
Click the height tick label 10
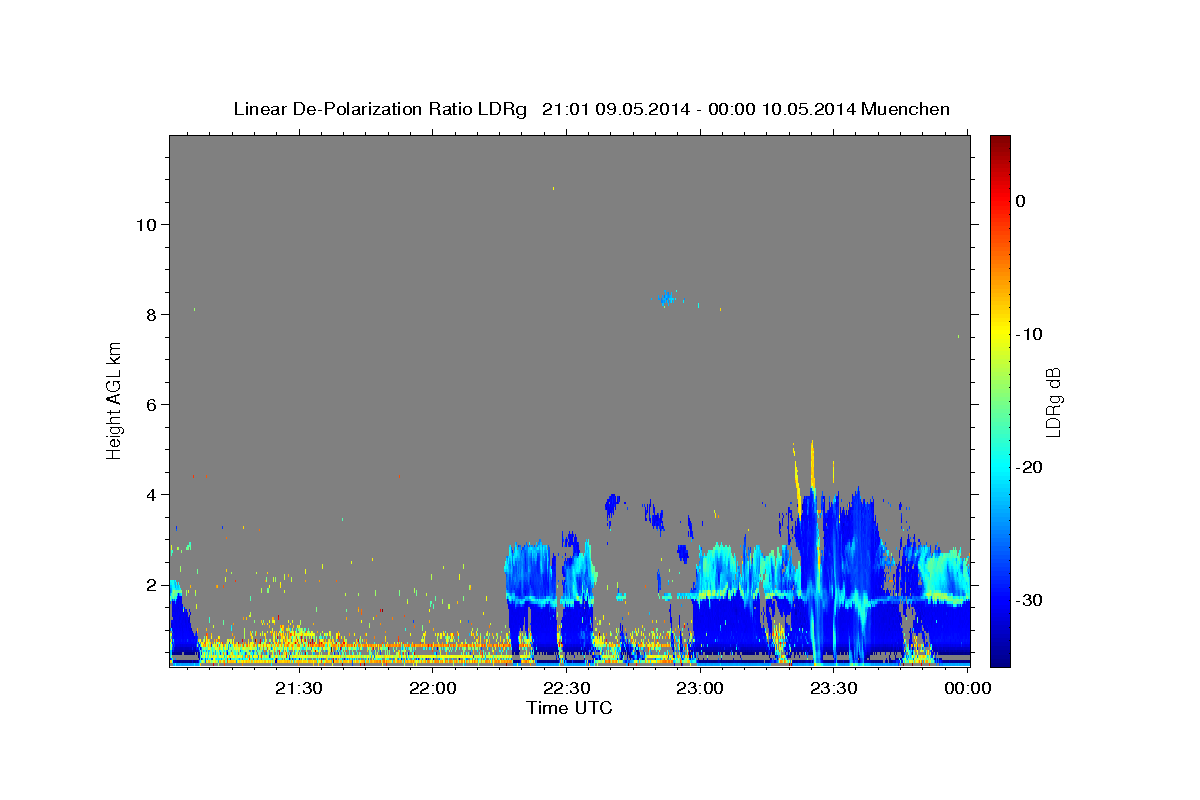[146, 224]
